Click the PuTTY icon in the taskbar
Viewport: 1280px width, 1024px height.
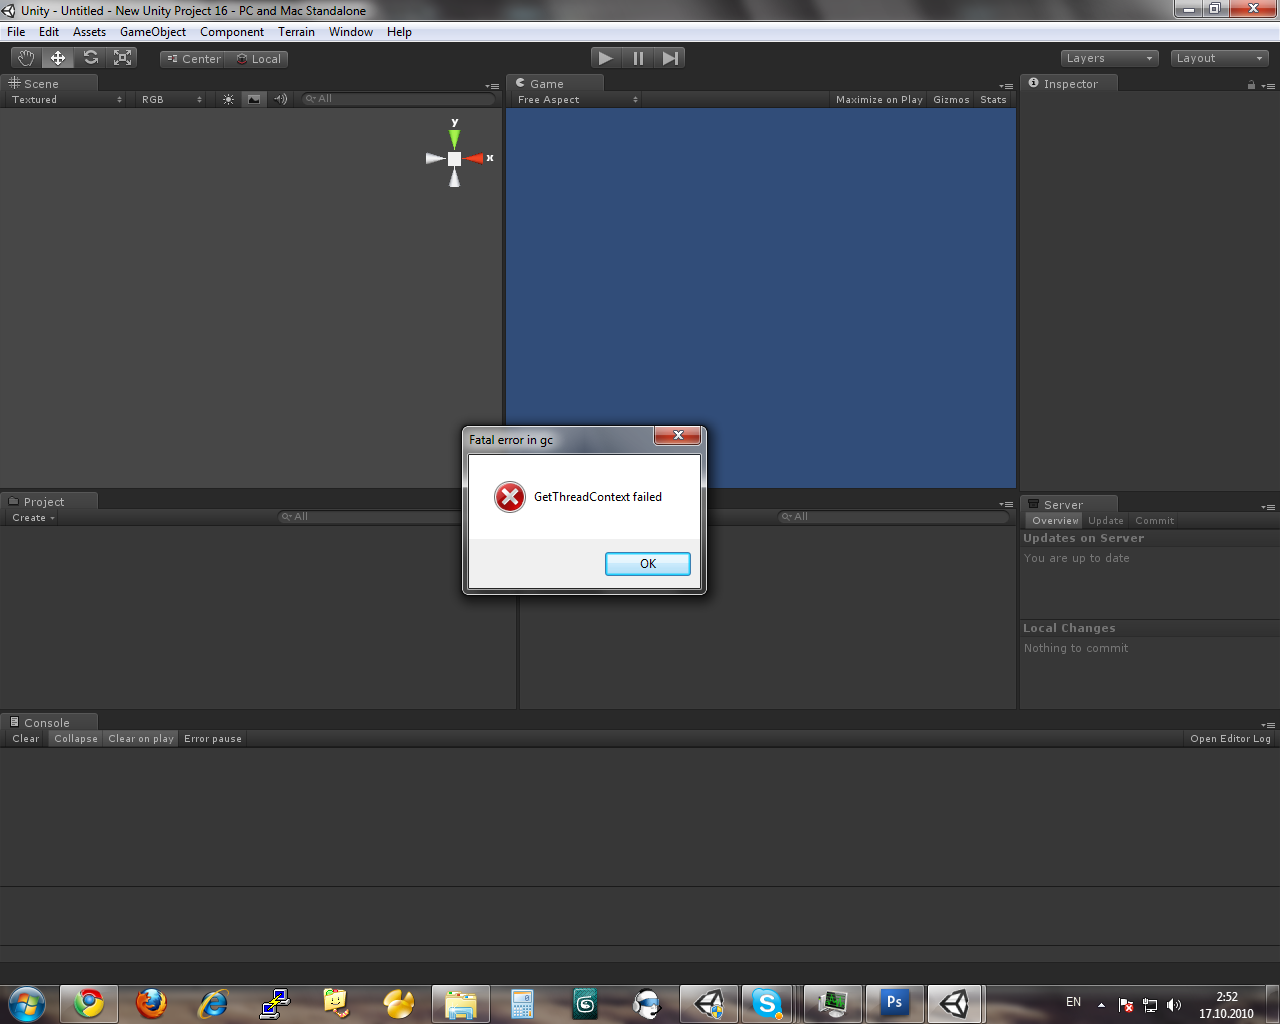click(x=275, y=1003)
